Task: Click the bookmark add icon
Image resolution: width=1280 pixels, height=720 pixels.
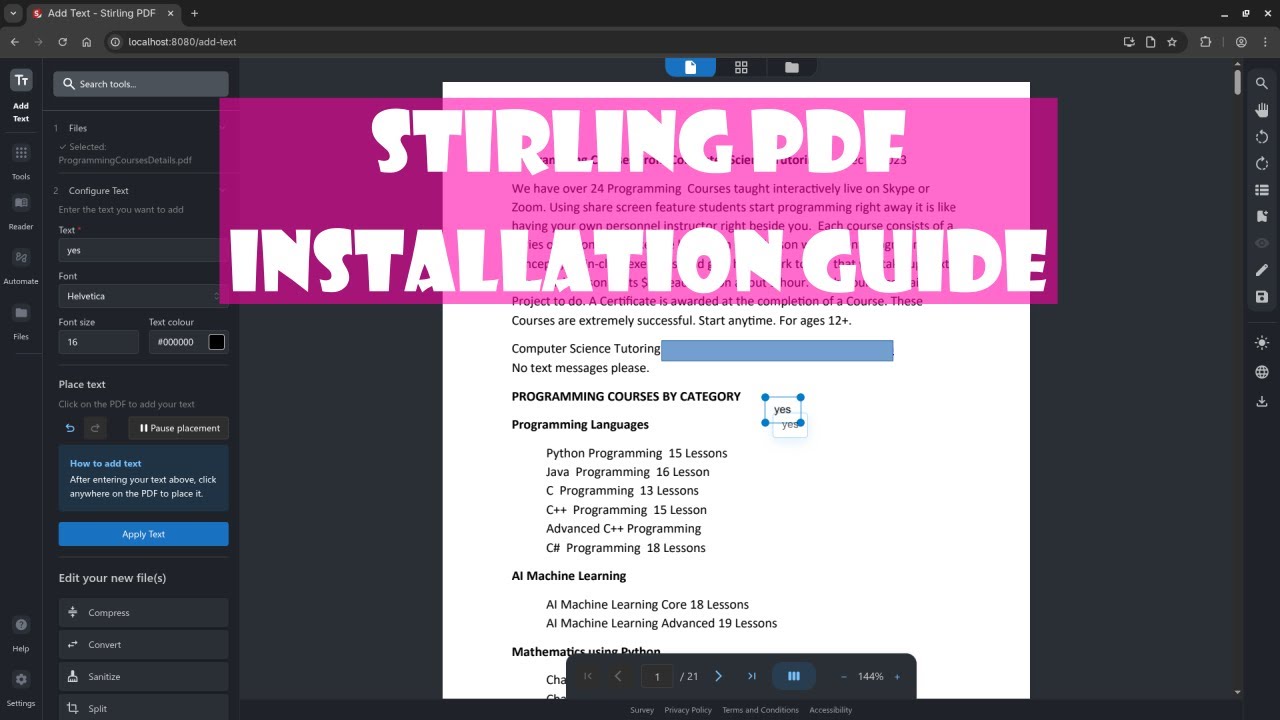Action: click(x=1262, y=216)
